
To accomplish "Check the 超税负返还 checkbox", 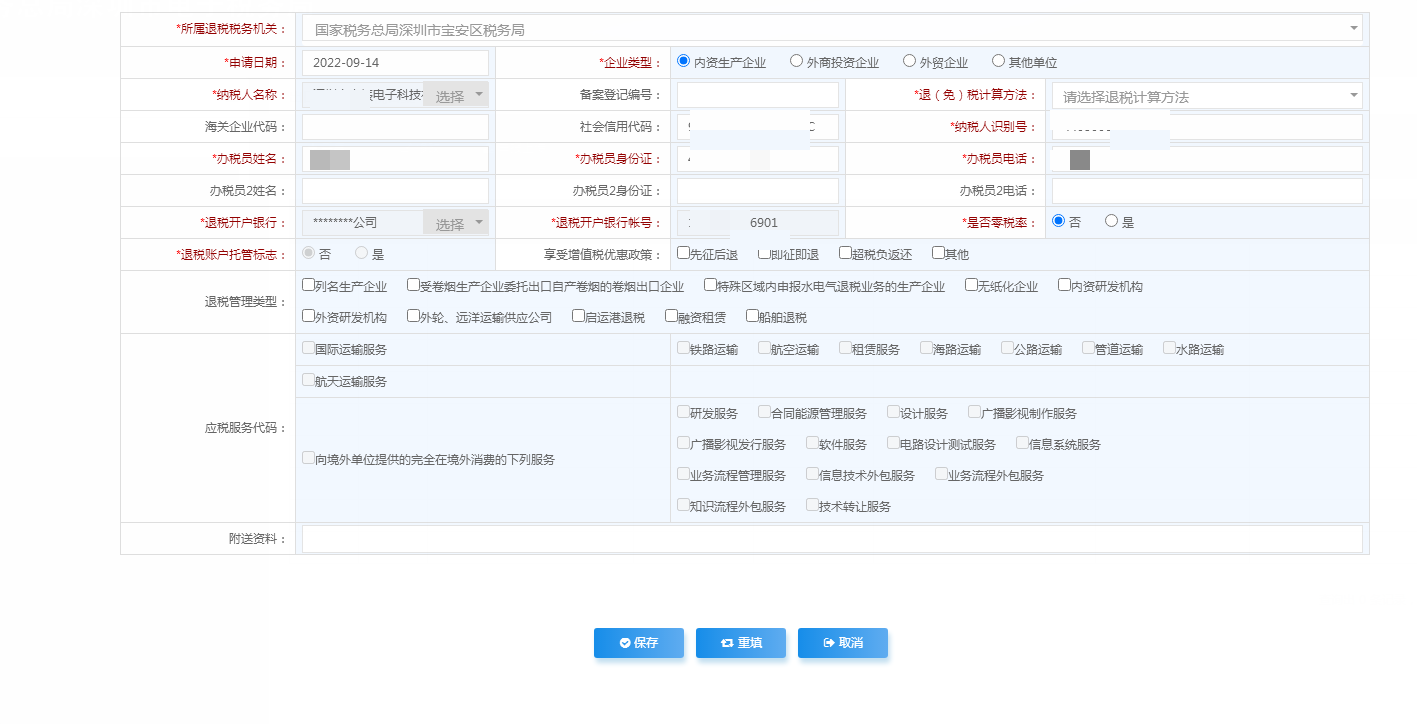I will coord(845,253).
